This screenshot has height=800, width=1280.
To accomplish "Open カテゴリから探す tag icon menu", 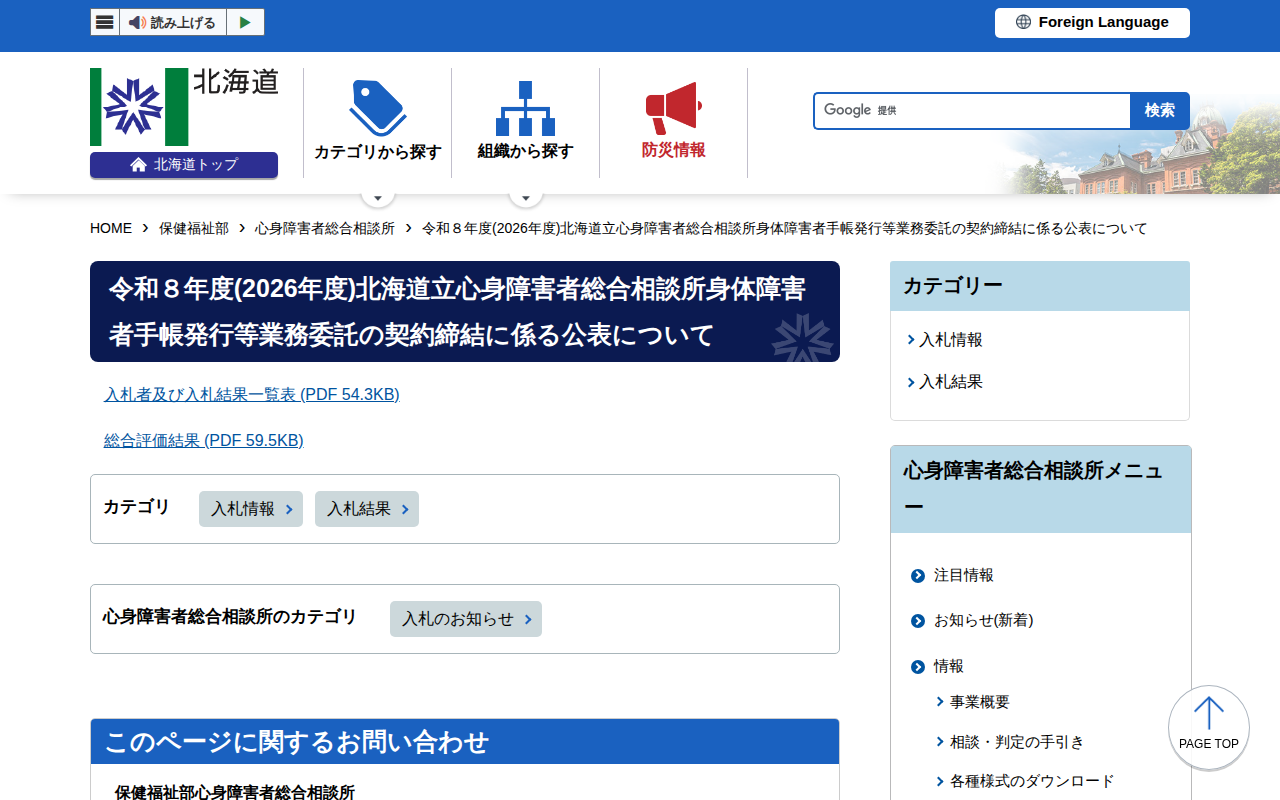I will click(x=377, y=122).
